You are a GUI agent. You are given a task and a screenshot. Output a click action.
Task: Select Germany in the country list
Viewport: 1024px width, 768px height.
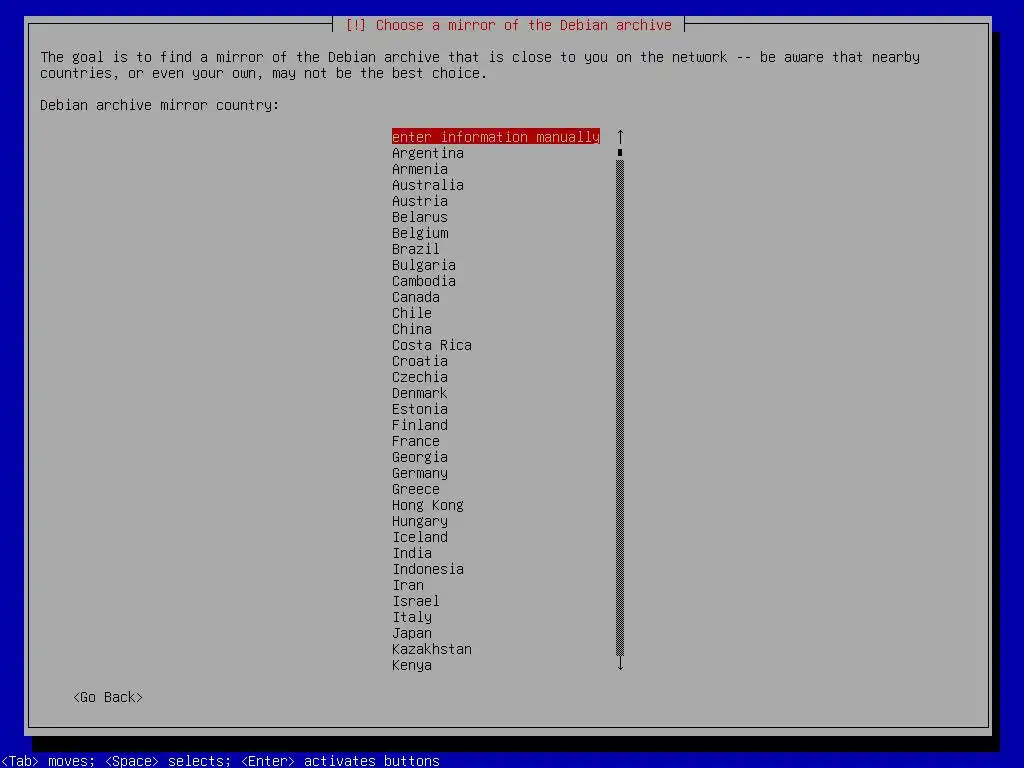click(420, 473)
